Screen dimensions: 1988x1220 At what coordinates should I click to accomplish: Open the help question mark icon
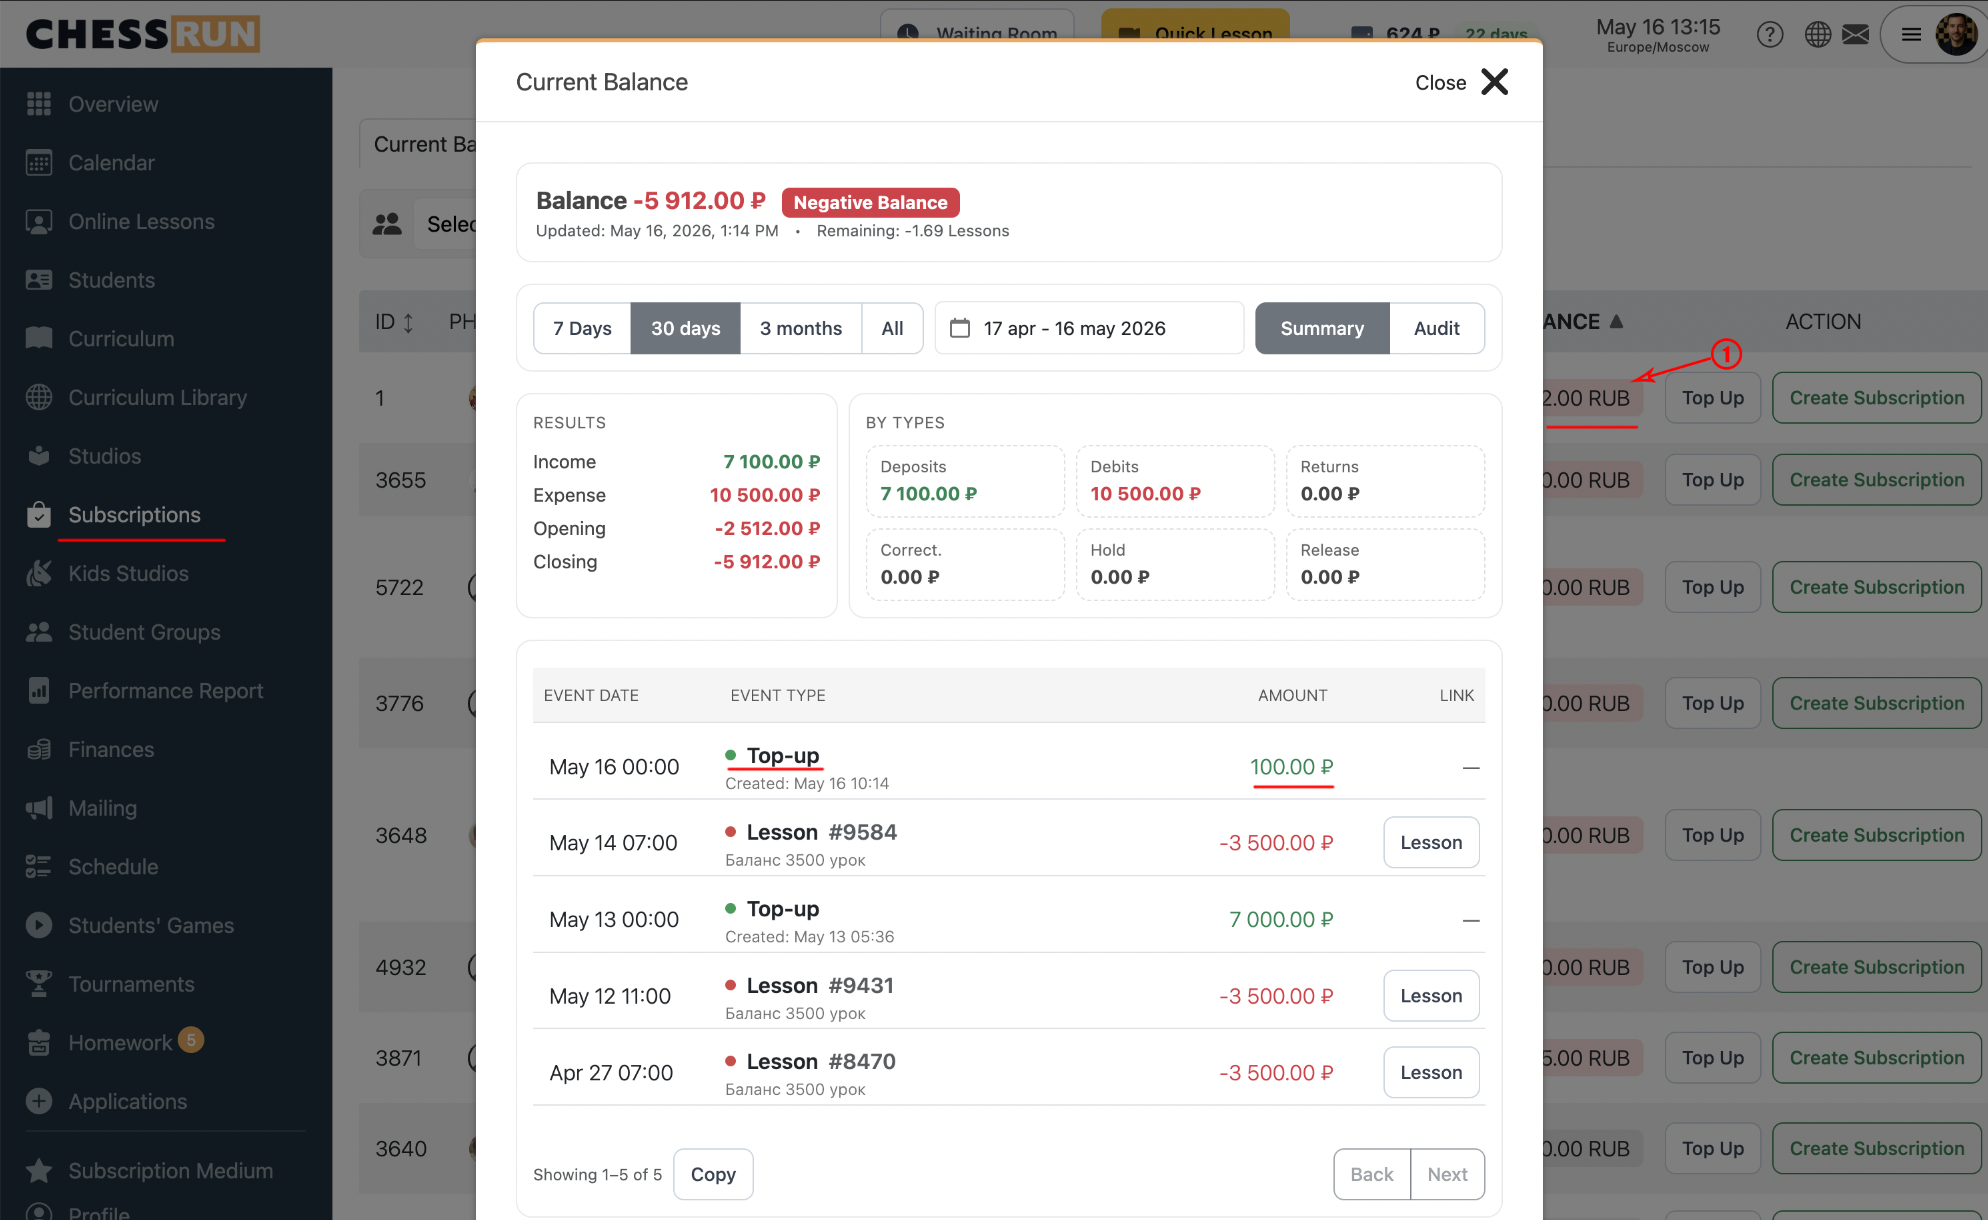point(1770,35)
